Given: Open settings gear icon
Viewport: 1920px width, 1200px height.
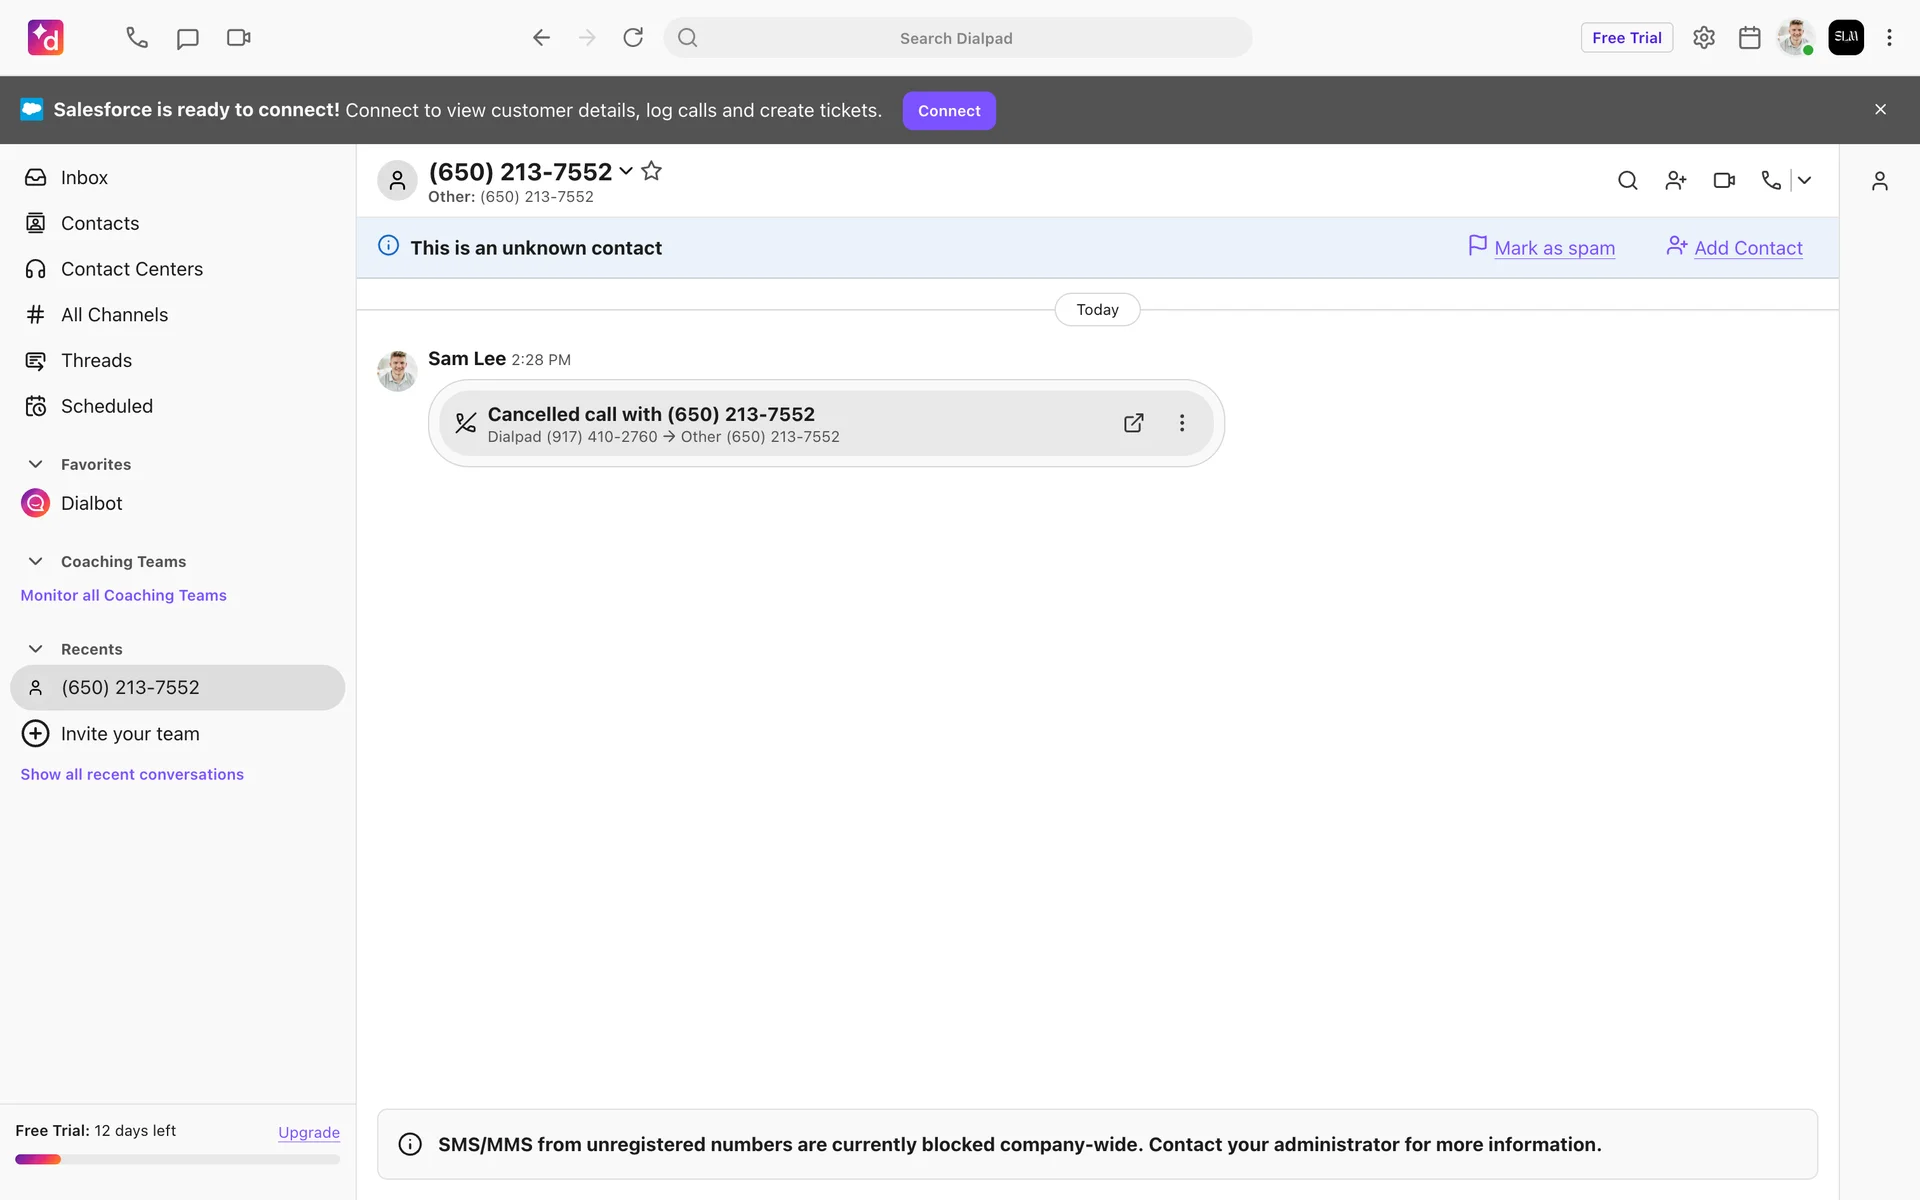Looking at the screenshot, I should click(x=1703, y=38).
